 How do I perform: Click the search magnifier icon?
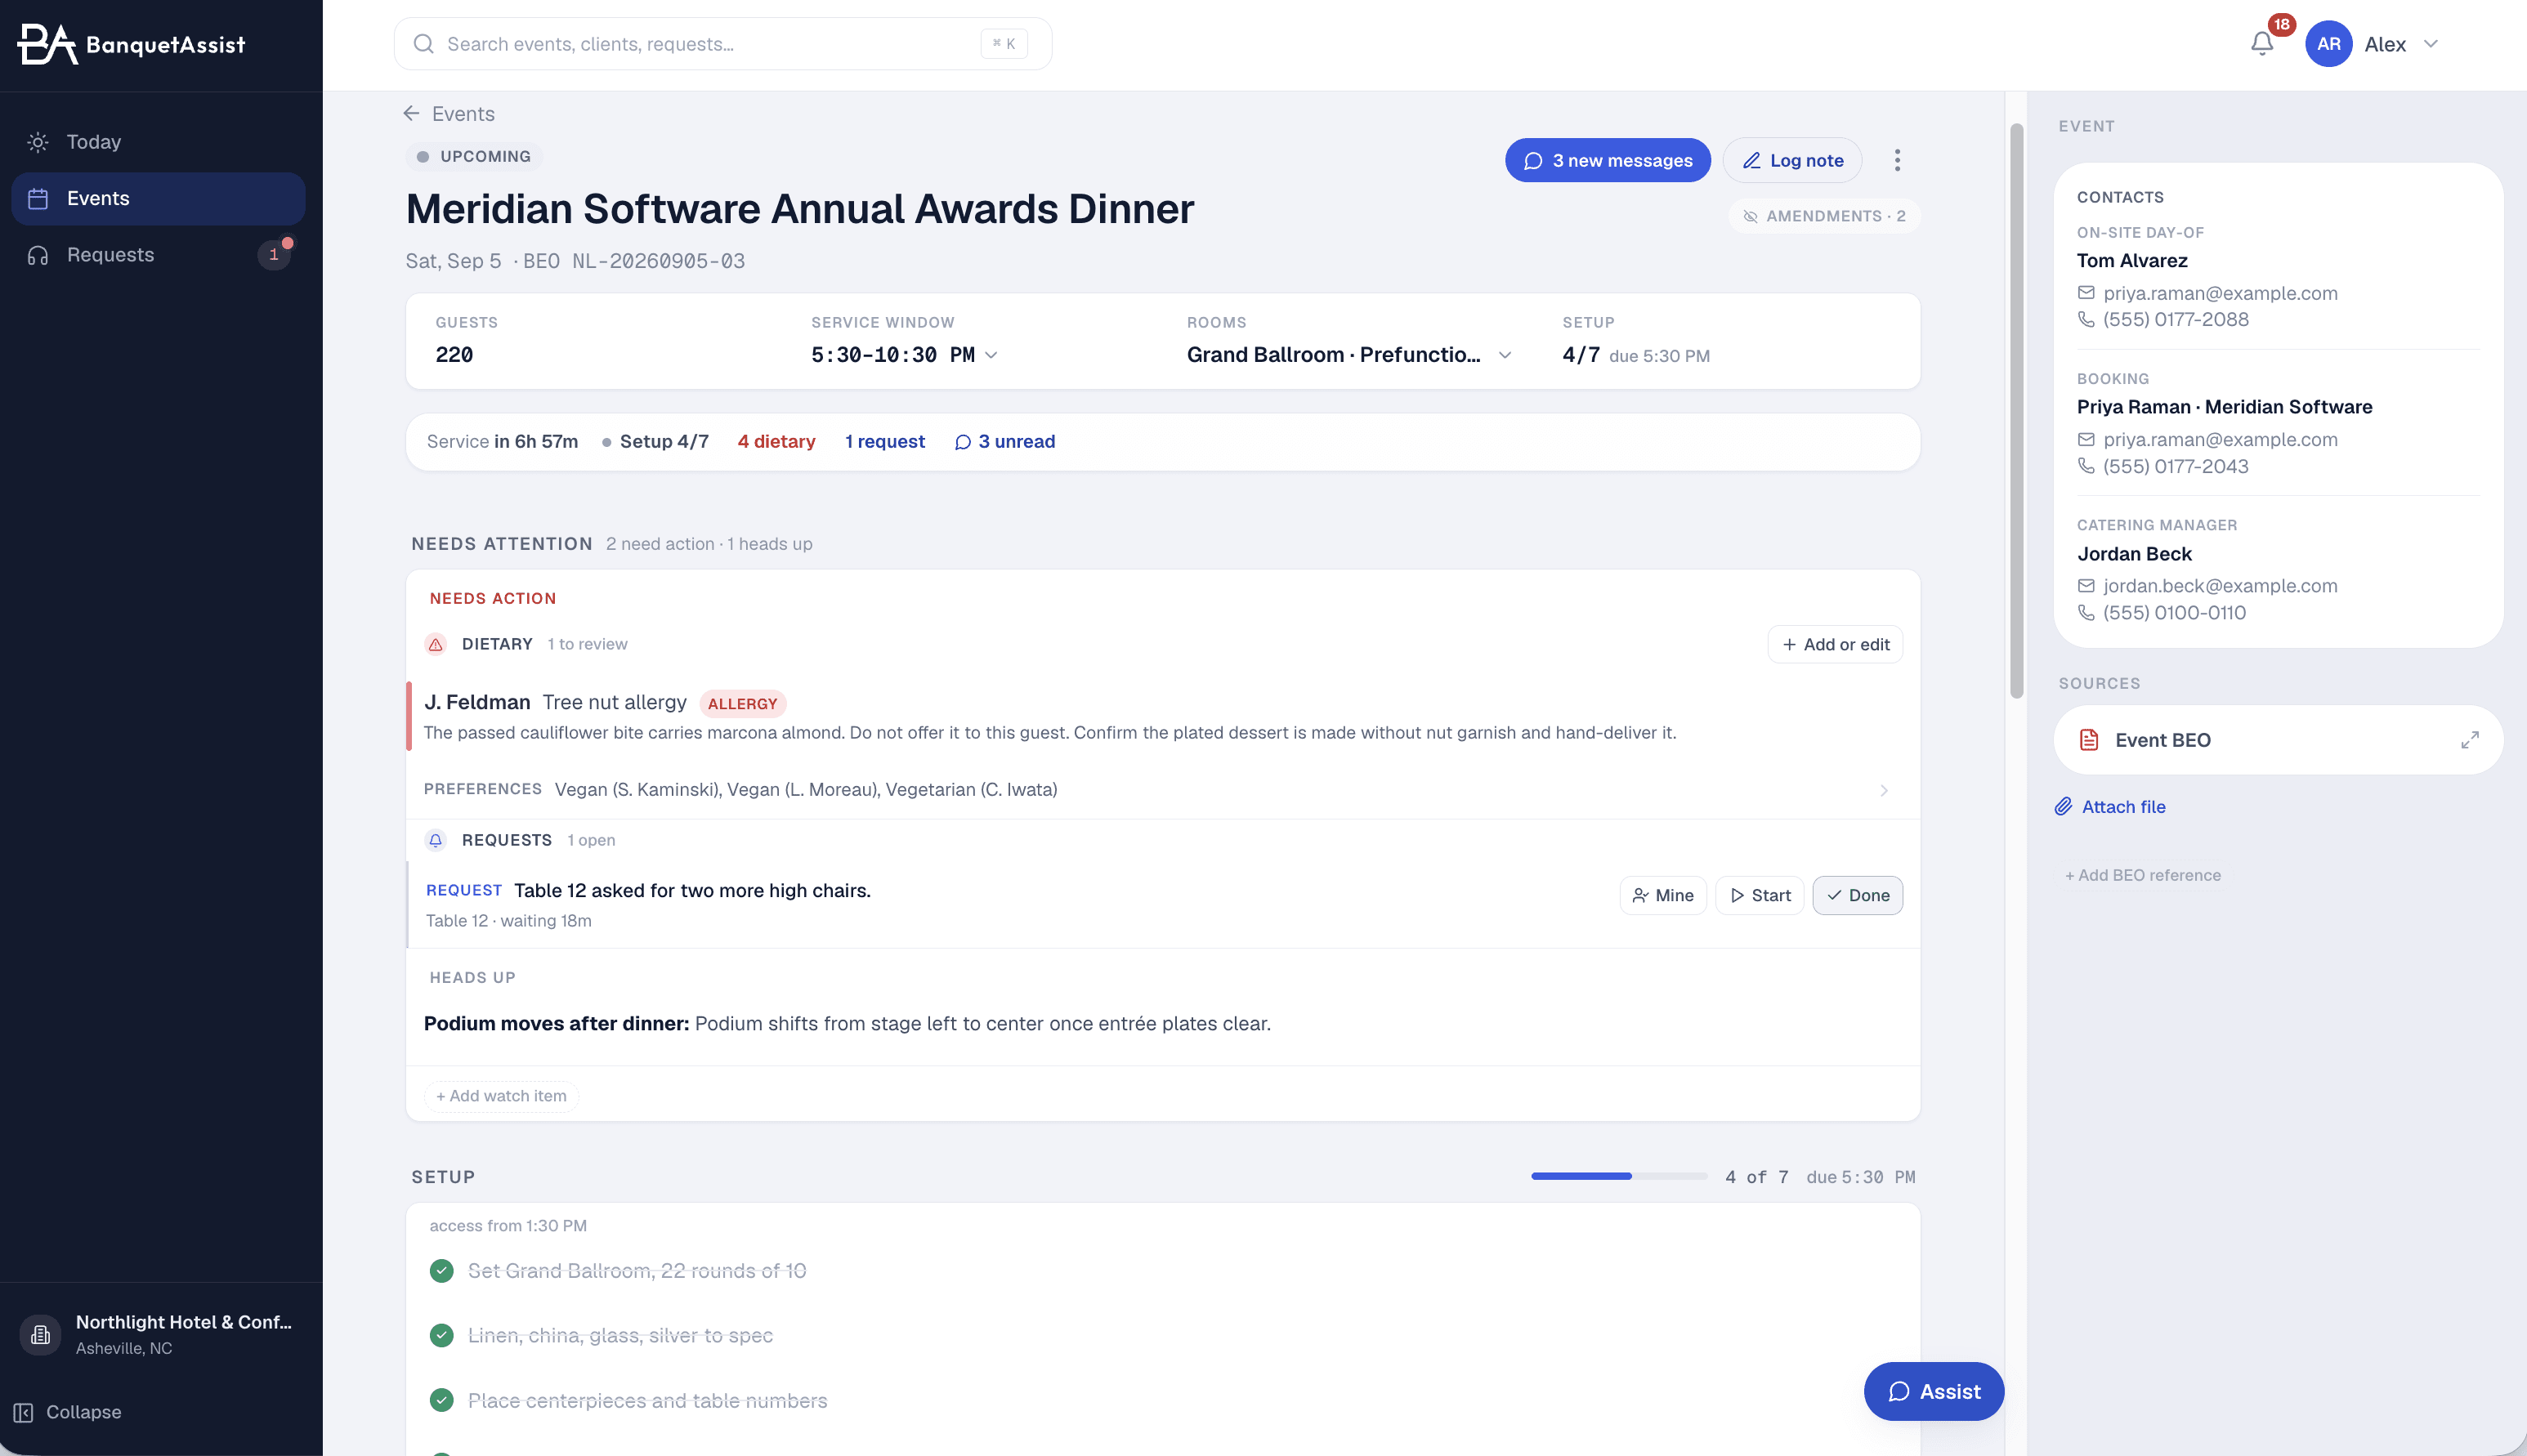pyautogui.click(x=423, y=44)
